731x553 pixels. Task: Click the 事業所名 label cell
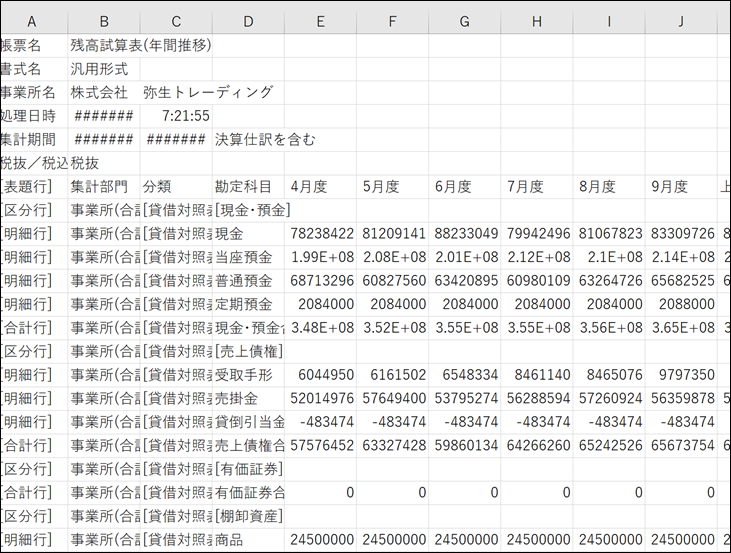(34, 92)
